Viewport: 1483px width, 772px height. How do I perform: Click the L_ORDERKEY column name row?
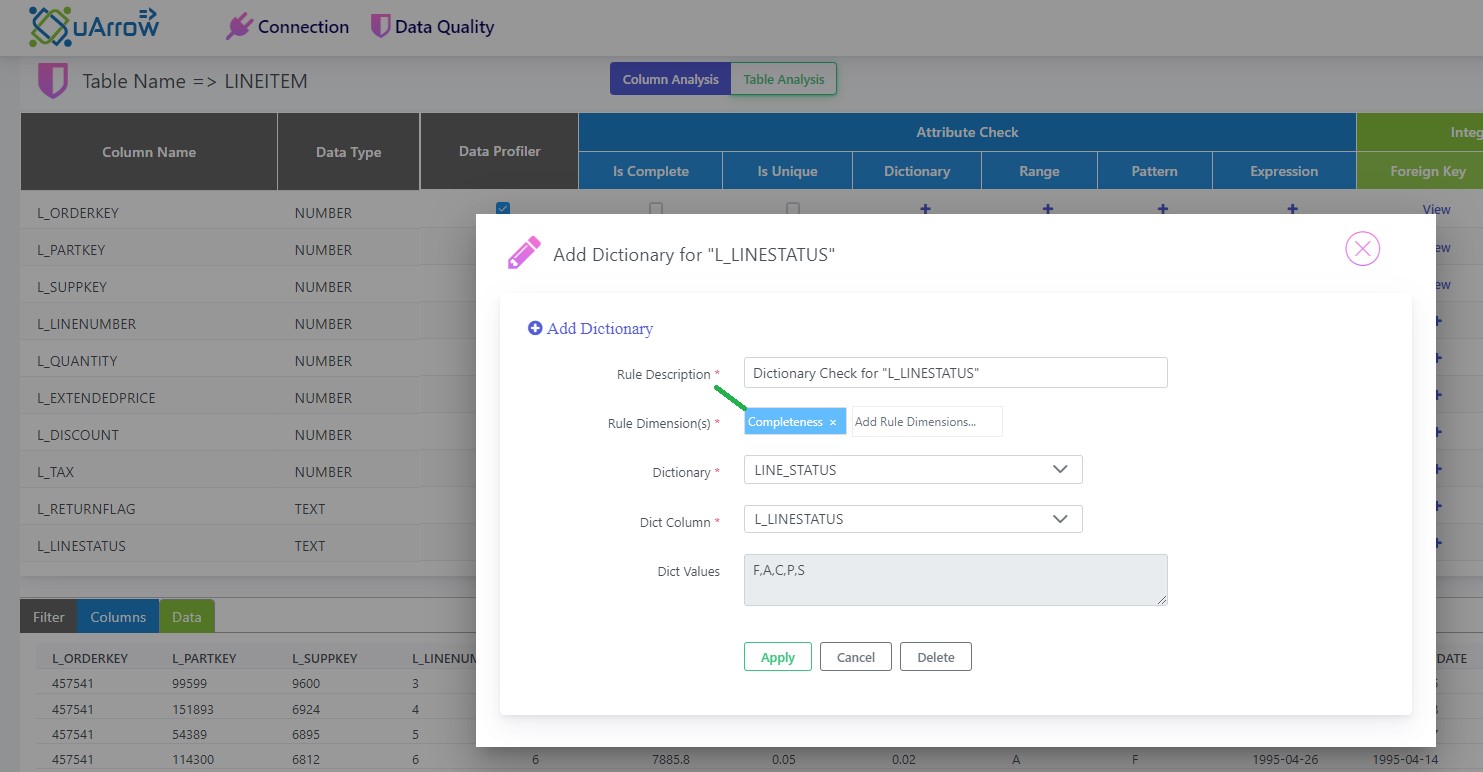click(x=78, y=213)
